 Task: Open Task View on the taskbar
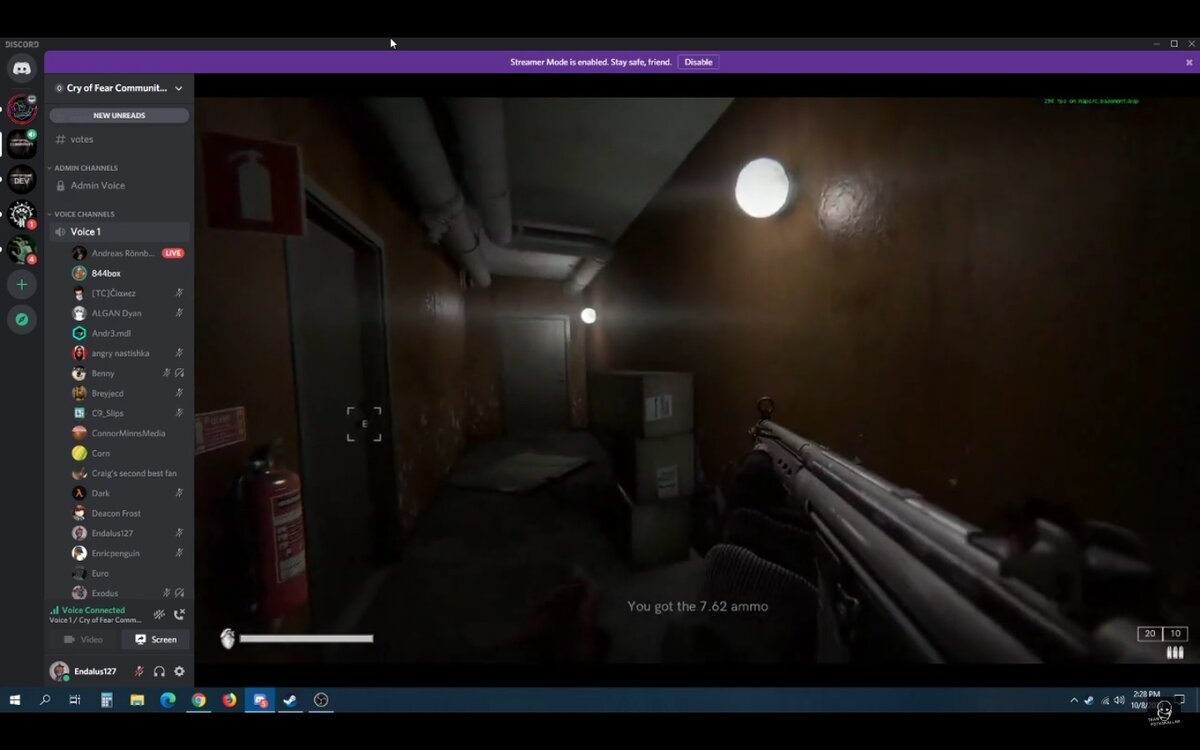(75, 700)
